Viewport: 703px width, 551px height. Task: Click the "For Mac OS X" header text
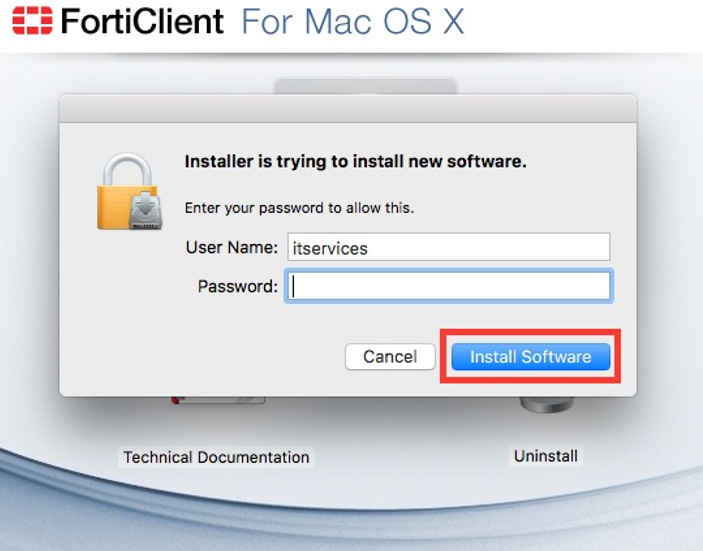point(353,22)
